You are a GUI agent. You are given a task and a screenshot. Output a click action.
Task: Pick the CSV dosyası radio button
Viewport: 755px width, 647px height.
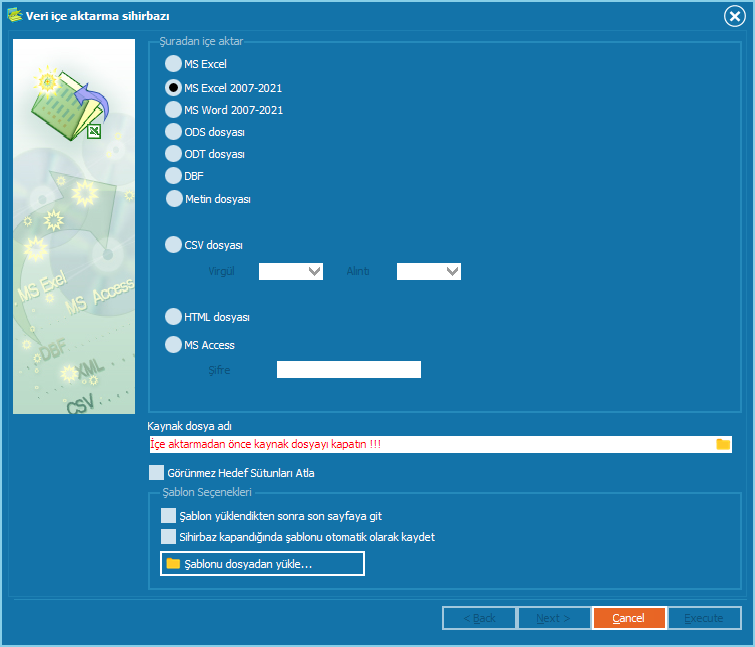pos(173,245)
